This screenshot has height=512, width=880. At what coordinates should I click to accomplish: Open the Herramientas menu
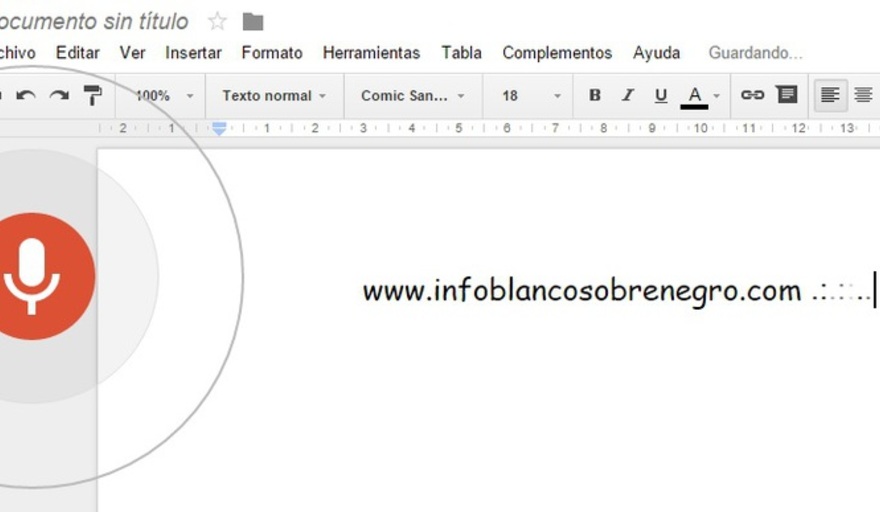(372, 53)
